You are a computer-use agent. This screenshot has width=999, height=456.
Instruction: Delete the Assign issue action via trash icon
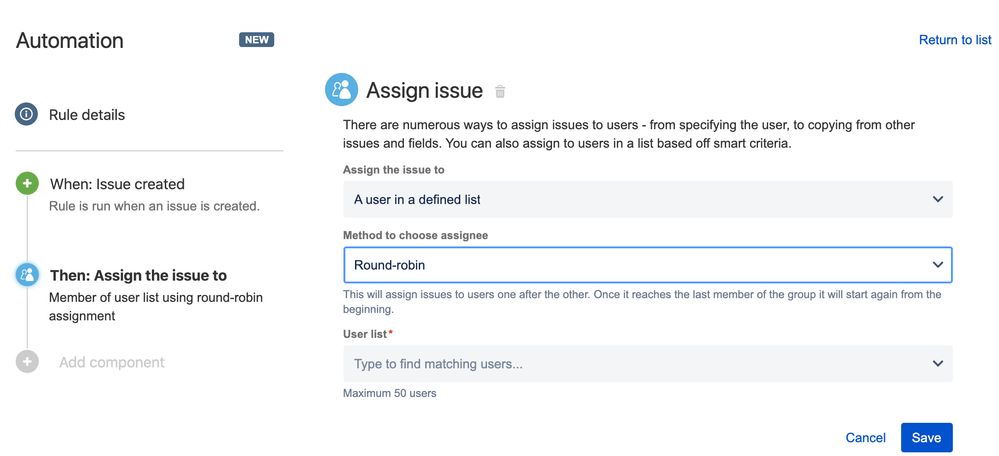[x=500, y=92]
